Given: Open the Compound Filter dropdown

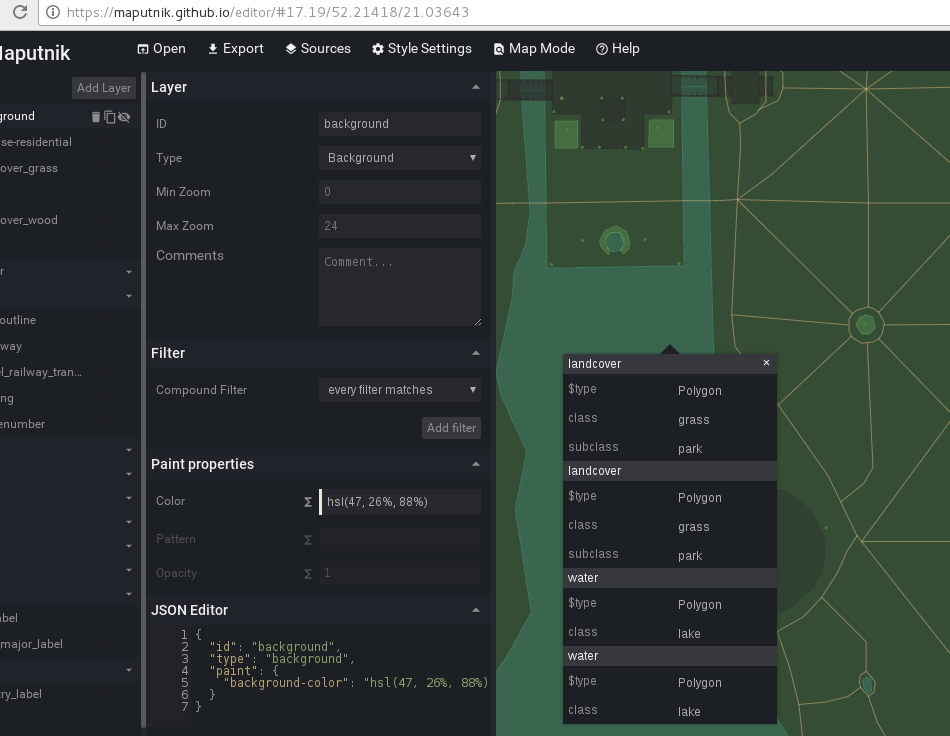Looking at the screenshot, I should coord(399,389).
